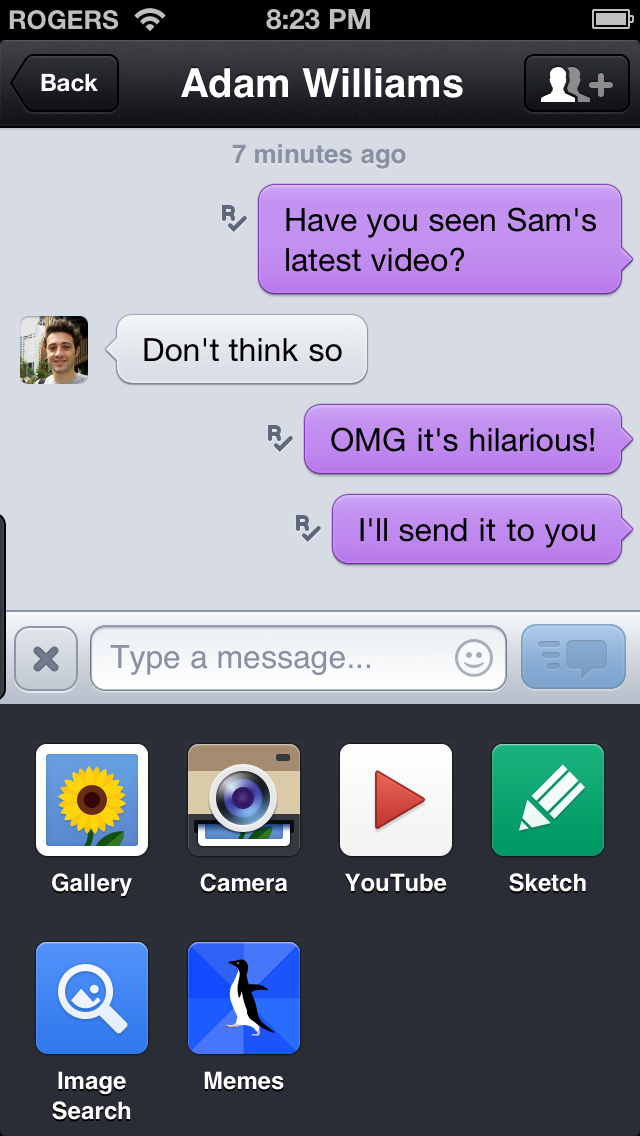Open the smiley emoticon picker
The image size is (640, 1136).
point(474,658)
